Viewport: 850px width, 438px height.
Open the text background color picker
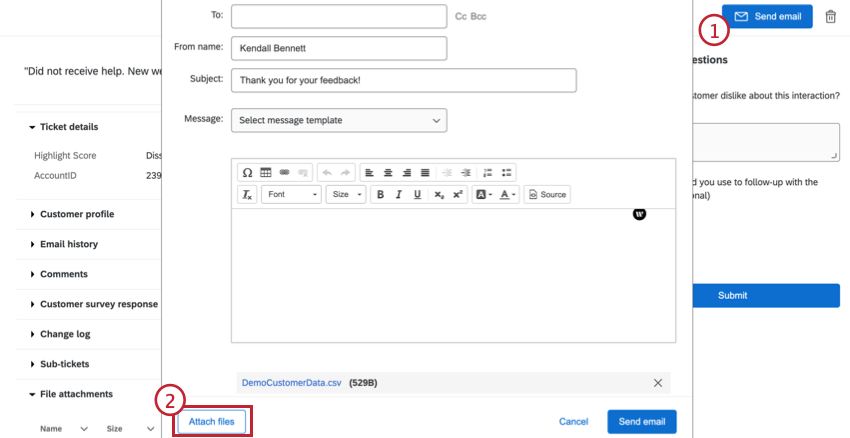pyautogui.click(x=483, y=195)
